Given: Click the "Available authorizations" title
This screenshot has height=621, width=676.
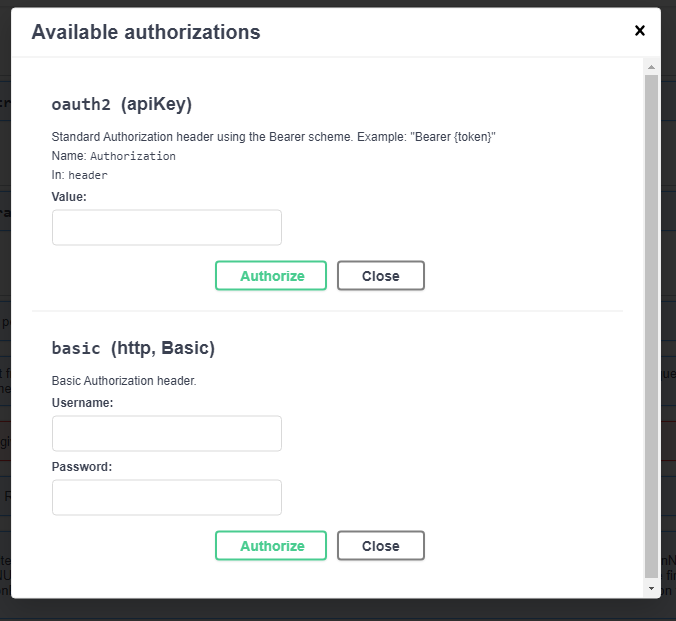Looking at the screenshot, I should (x=146, y=32).
